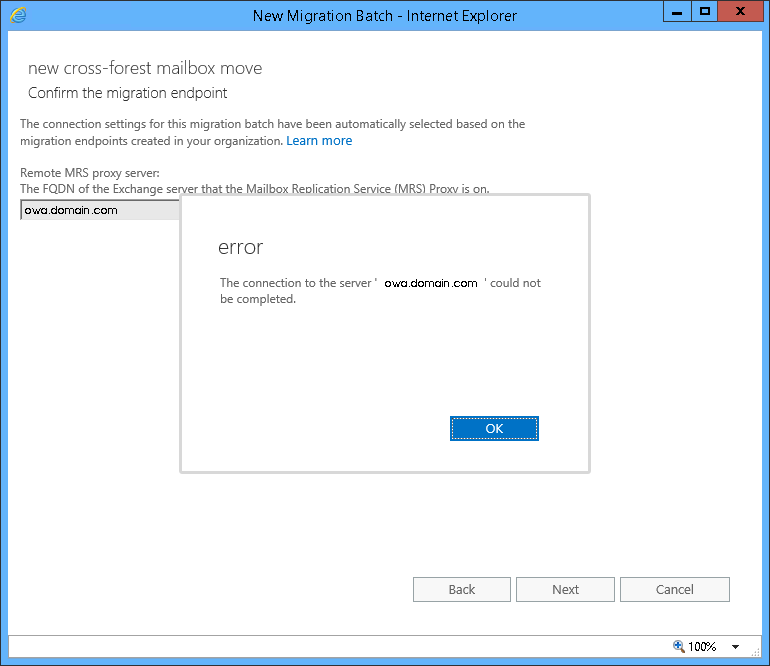Cancel the migration batch wizard

(675, 589)
